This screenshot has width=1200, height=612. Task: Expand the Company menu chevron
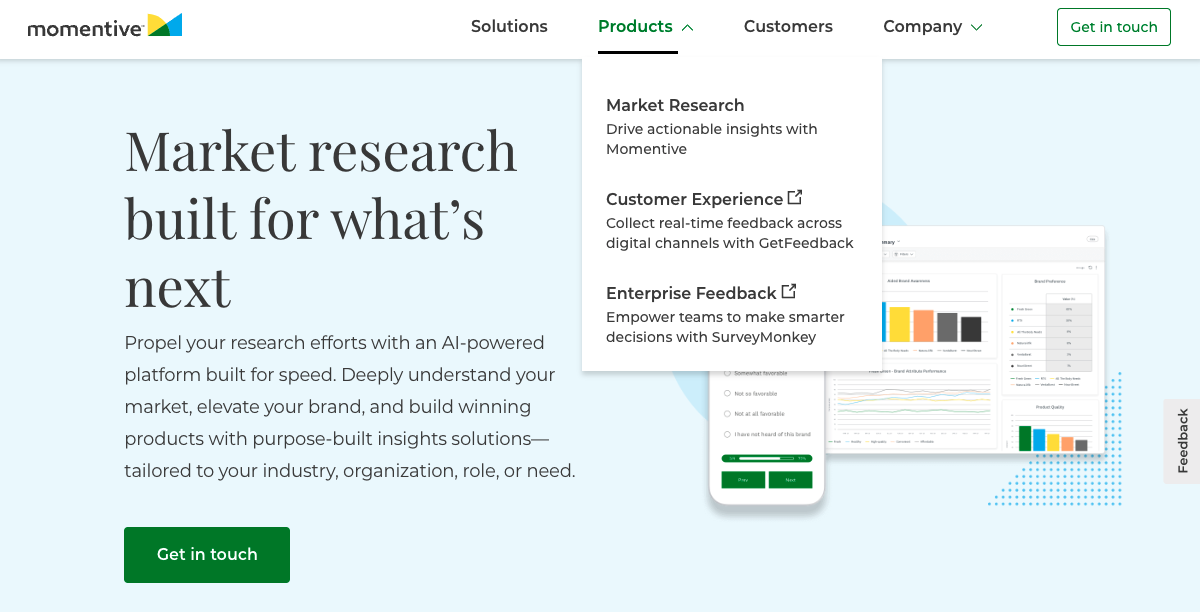click(x=977, y=28)
